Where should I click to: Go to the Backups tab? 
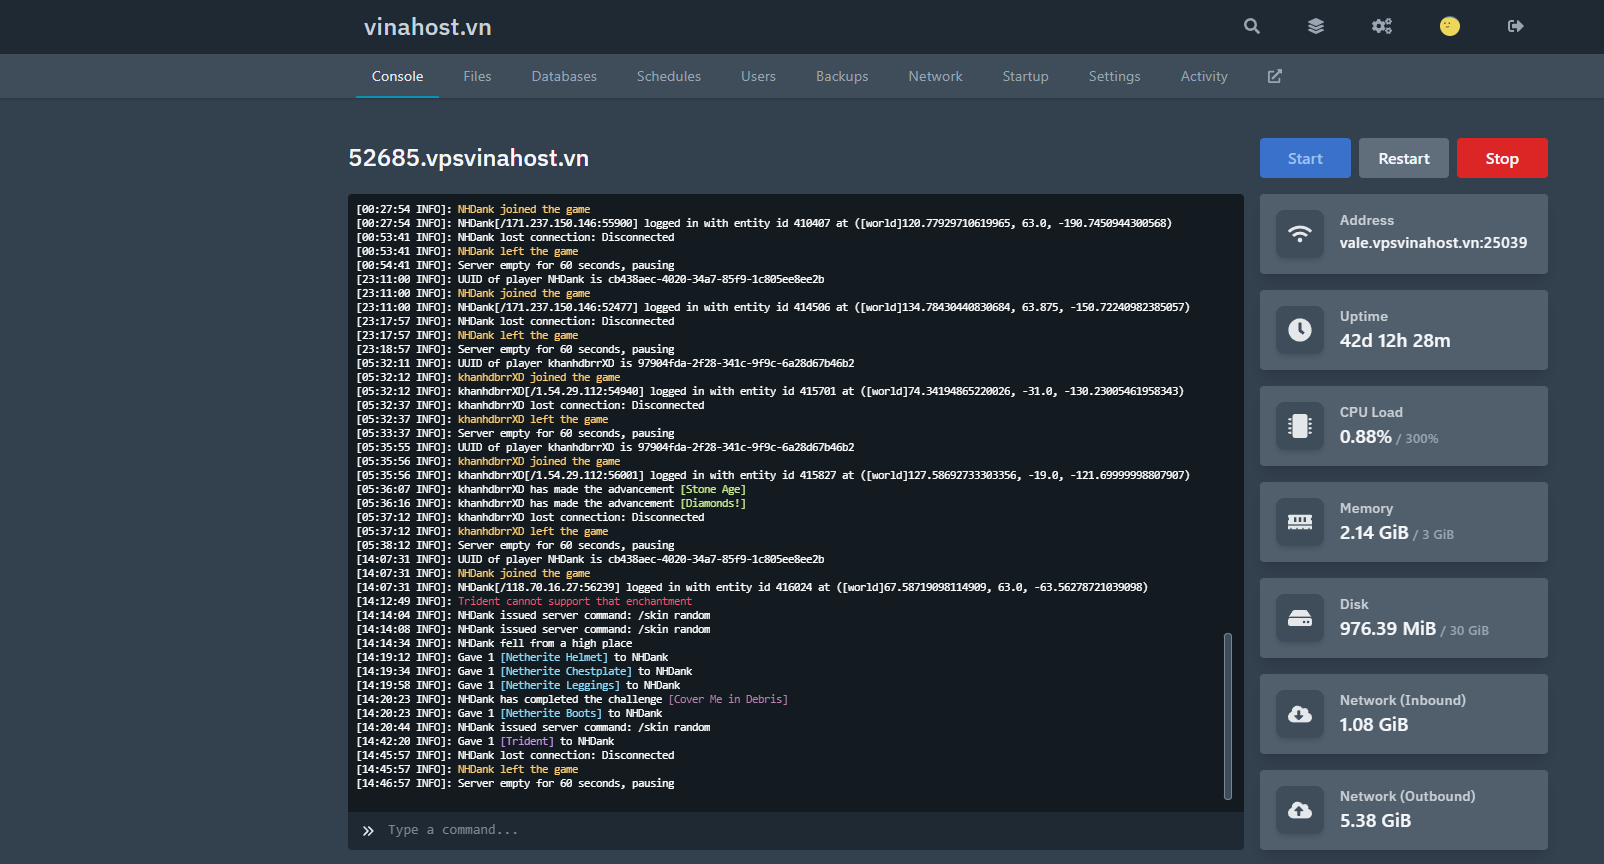[x=842, y=77]
